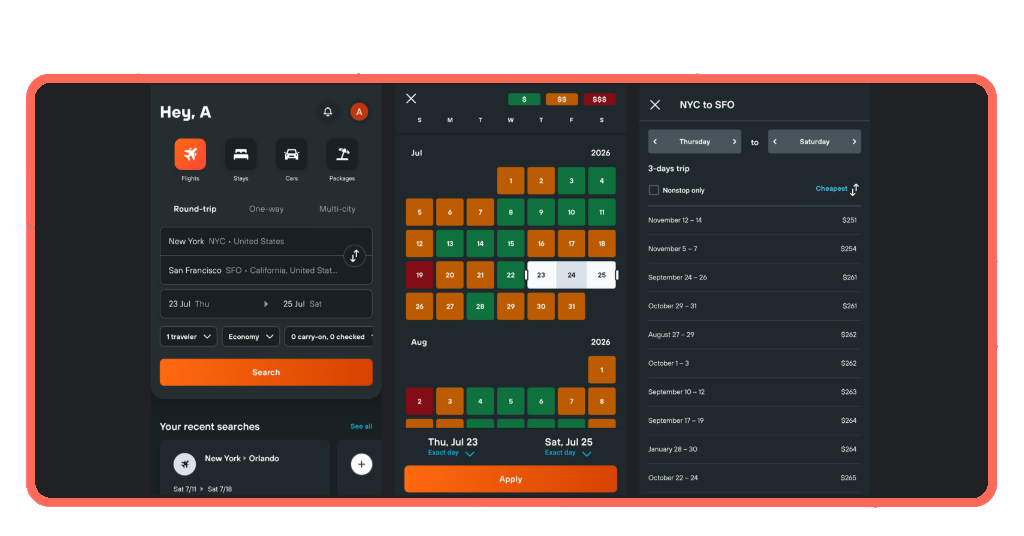Advance Thursday to the next weekday
Screen dimensions: 1024x536
click(x=734, y=142)
